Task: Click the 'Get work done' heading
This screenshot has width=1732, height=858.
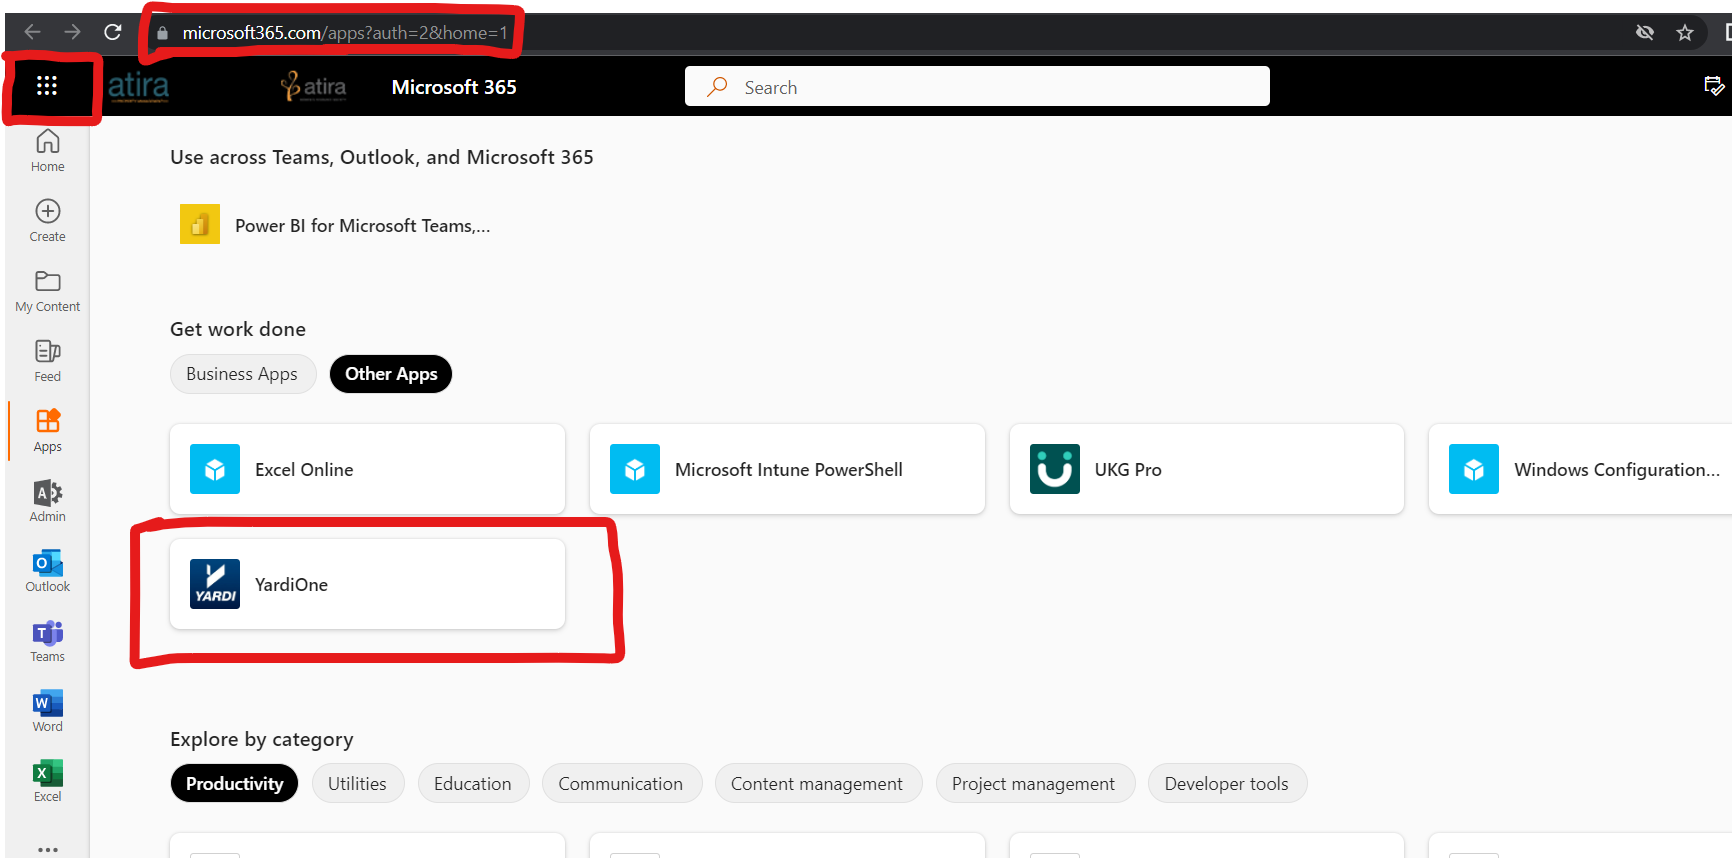Action: click(238, 329)
